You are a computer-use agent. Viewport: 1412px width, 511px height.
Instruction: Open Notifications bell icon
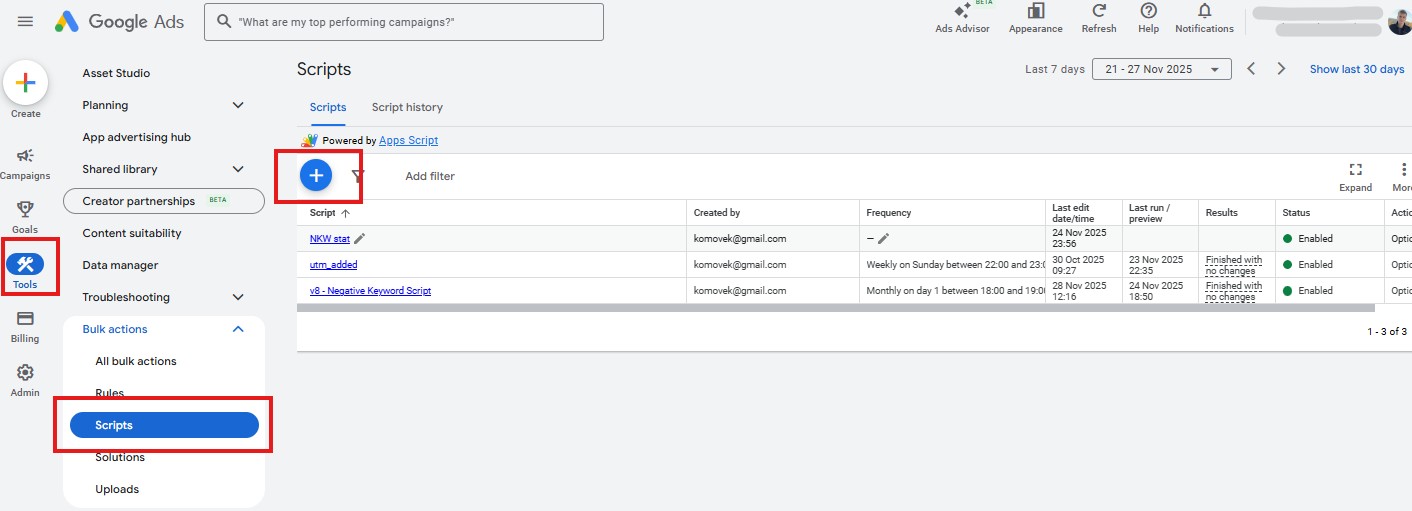1204,11
